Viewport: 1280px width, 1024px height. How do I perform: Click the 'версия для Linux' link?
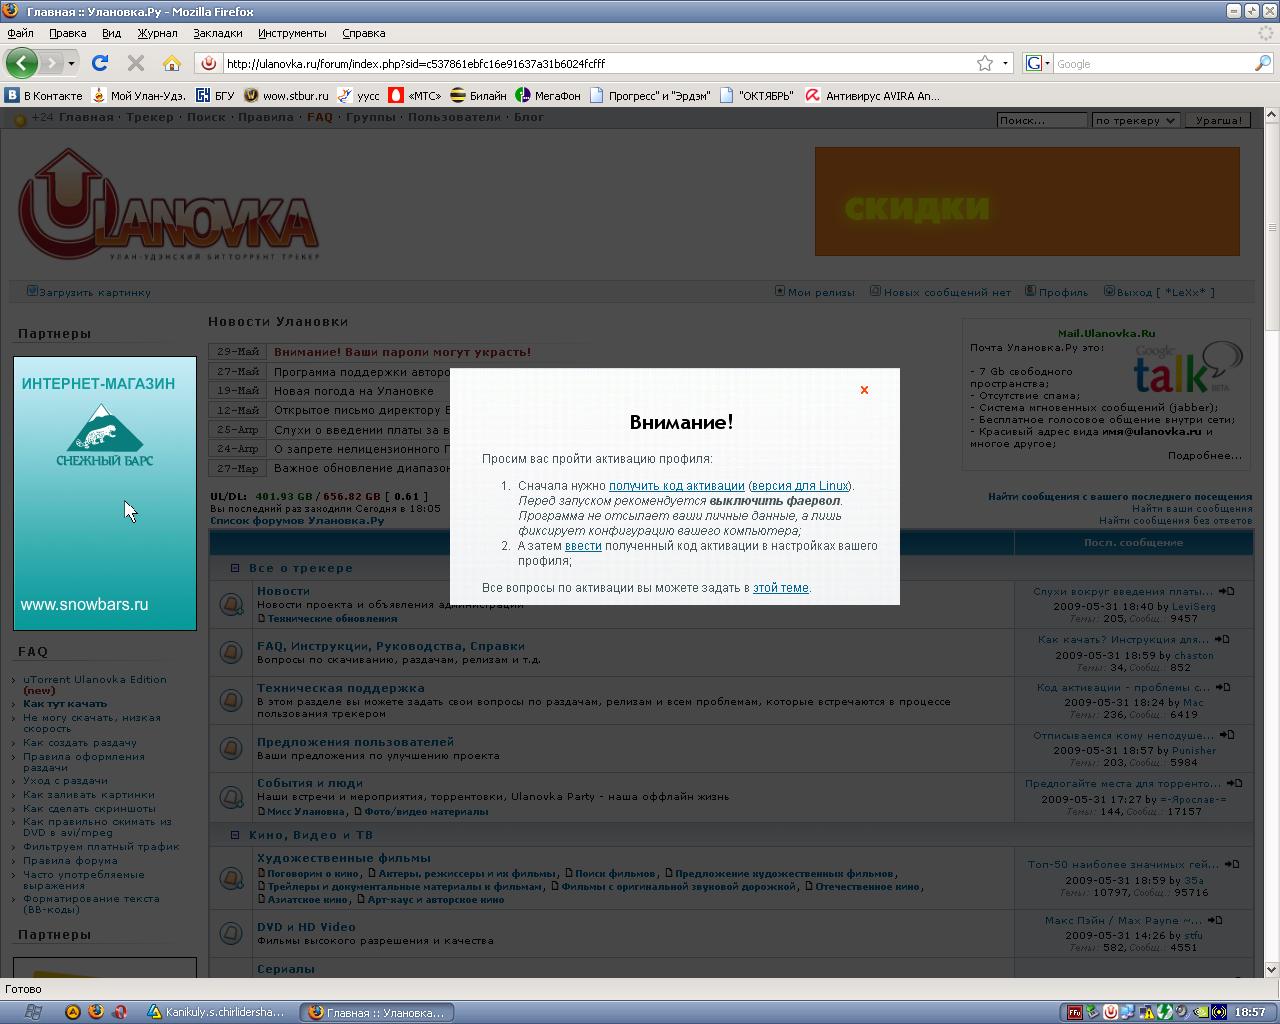[800, 486]
